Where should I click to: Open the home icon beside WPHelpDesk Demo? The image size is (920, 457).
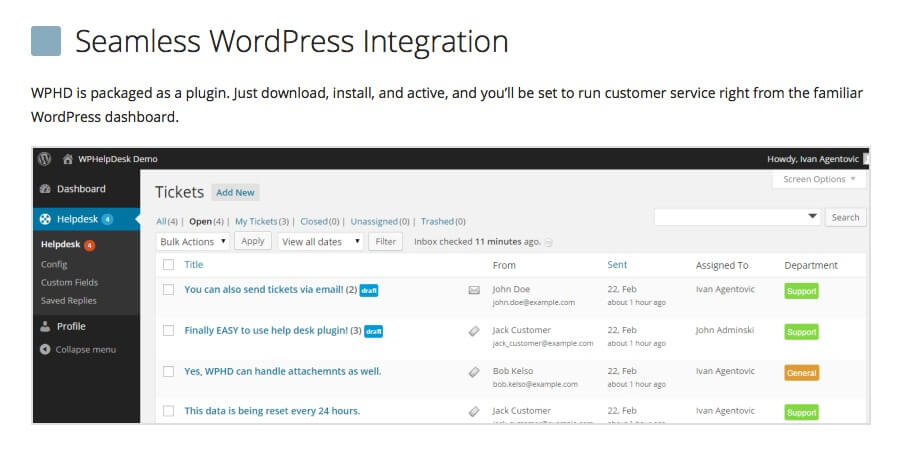click(x=68, y=159)
